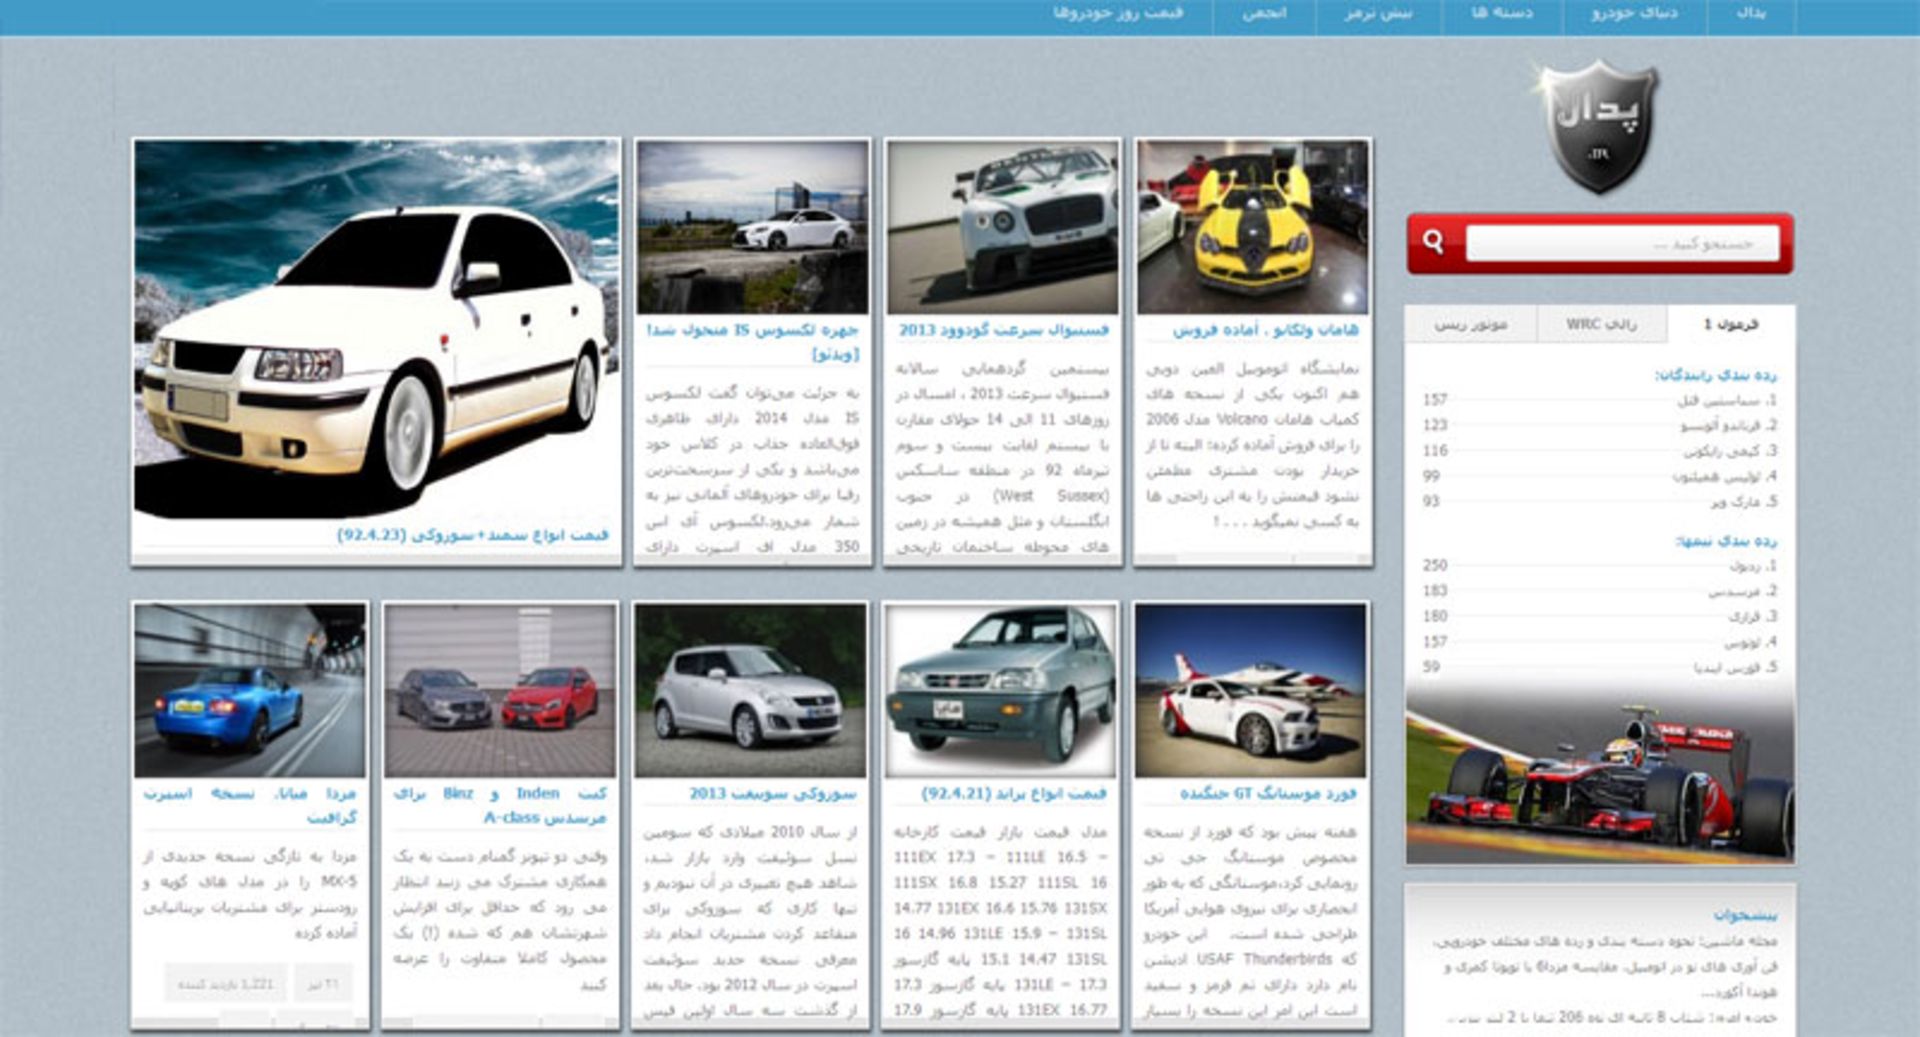Open the white Lexus IS thumbnail

pos(752,227)
